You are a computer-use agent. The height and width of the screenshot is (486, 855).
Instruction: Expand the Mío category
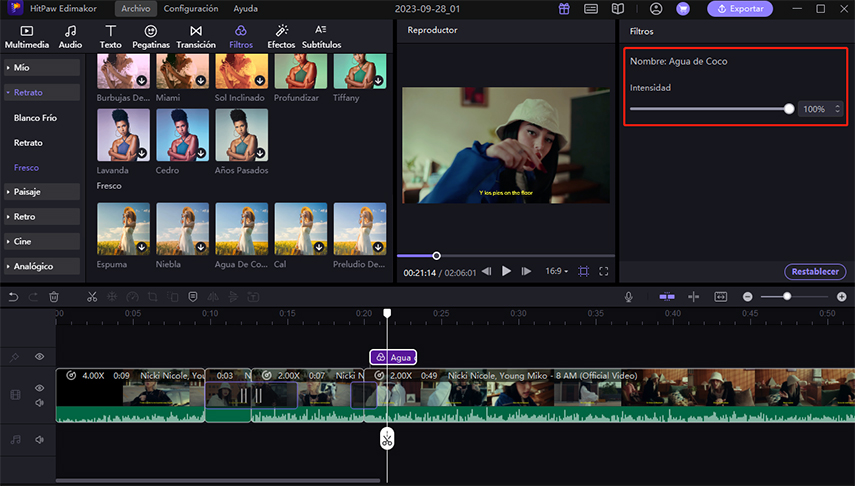point(42,68)
